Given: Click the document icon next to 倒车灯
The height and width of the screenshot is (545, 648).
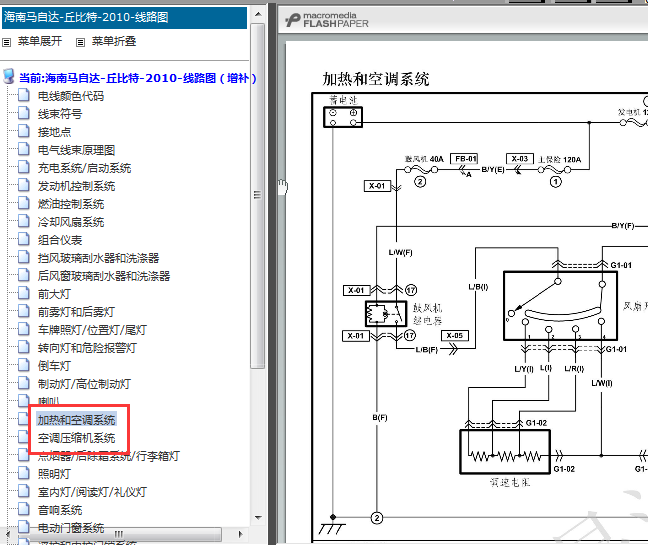Looking at the screenshot, I should click(24, 364).
